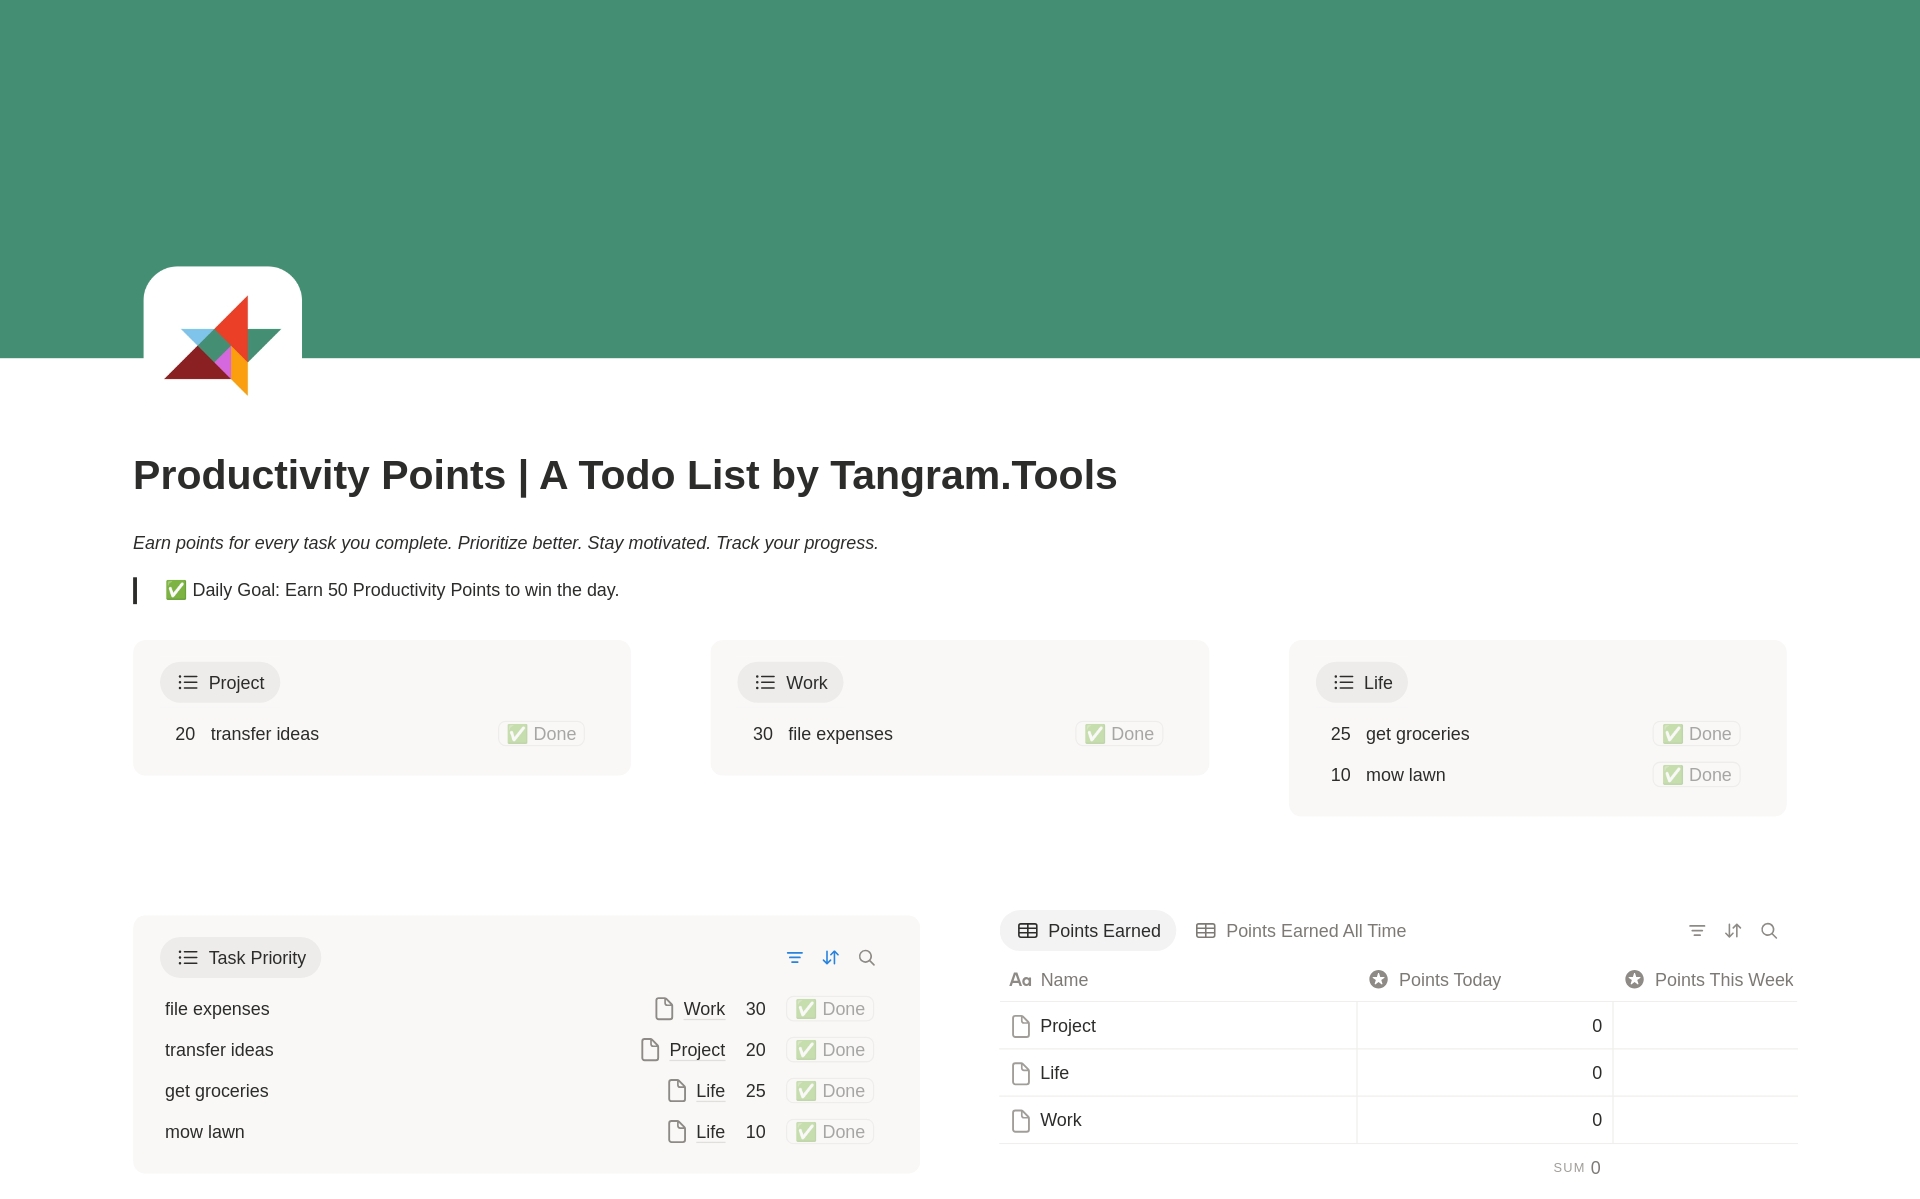
Task: Open Life page in Points Earned table
Action: pyautogui.click(x=1054, y=1073)
